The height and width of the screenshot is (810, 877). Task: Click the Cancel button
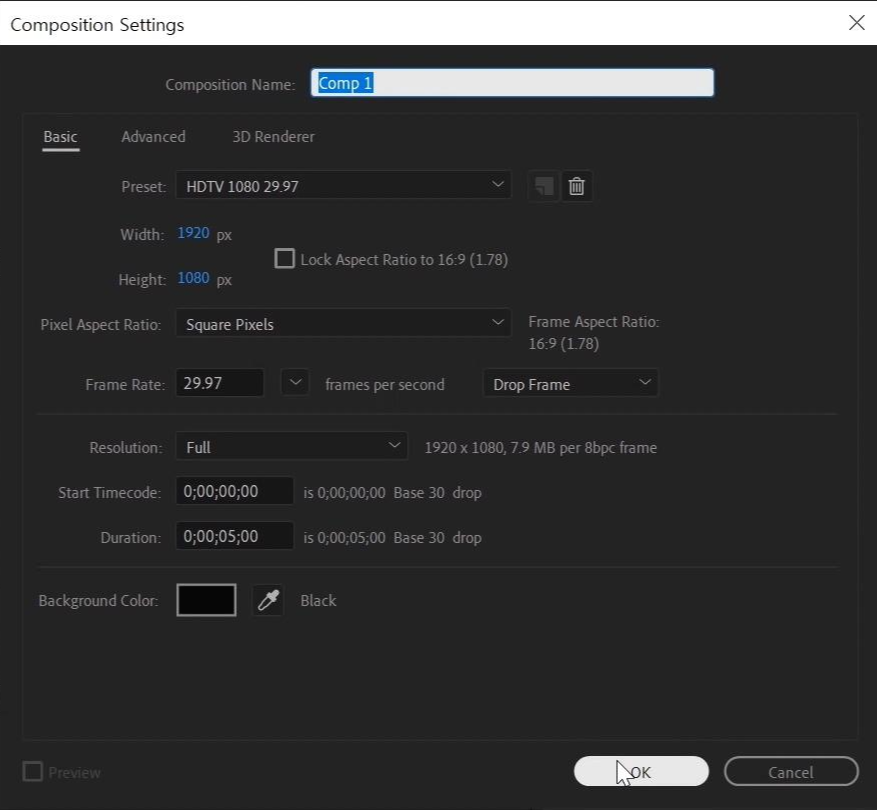pos(791,771)
